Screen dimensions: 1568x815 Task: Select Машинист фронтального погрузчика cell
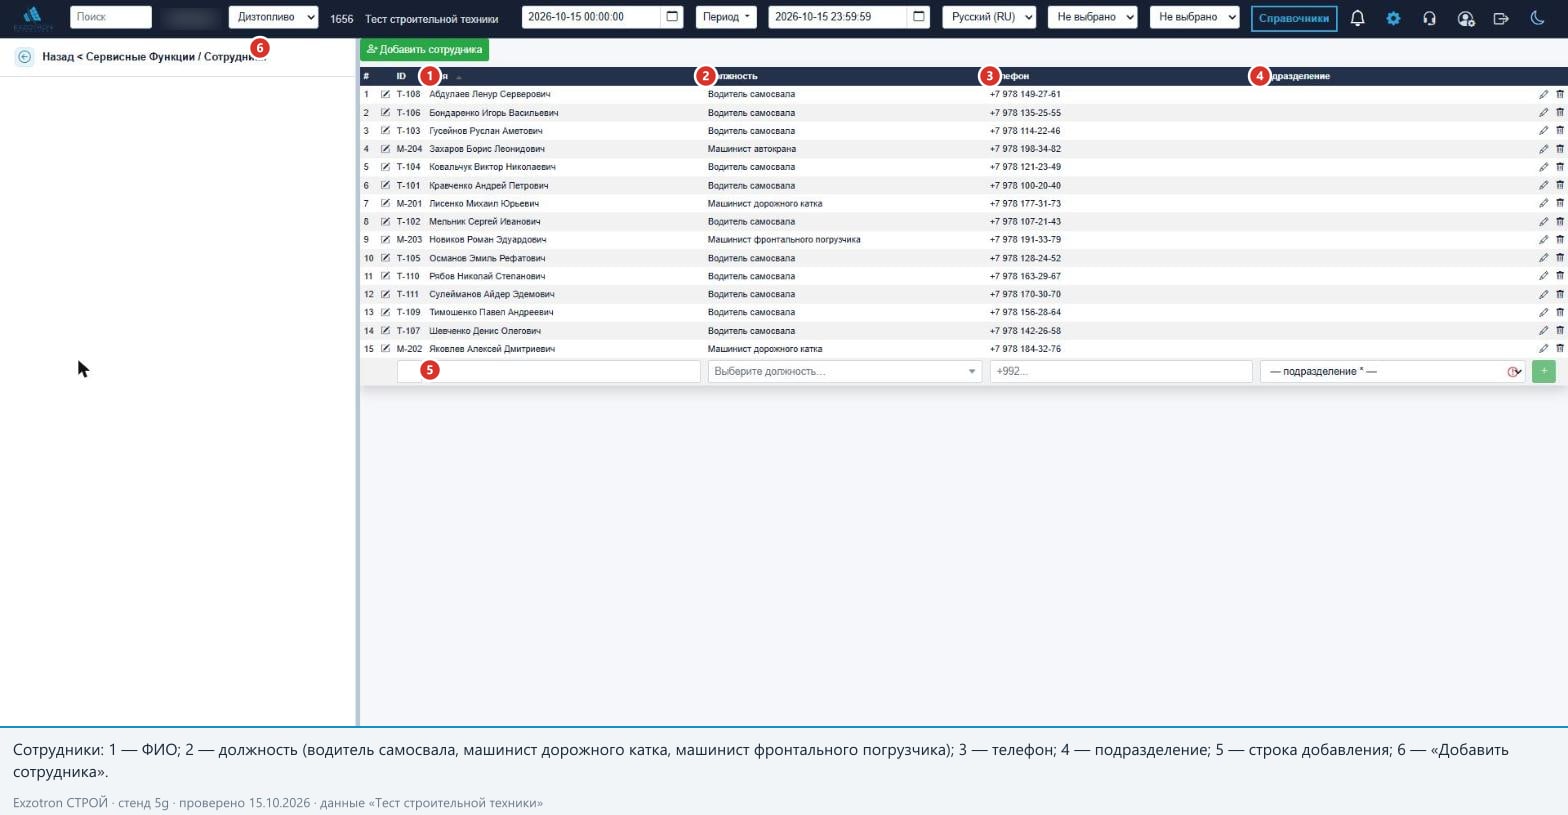(x=784, y=240)
